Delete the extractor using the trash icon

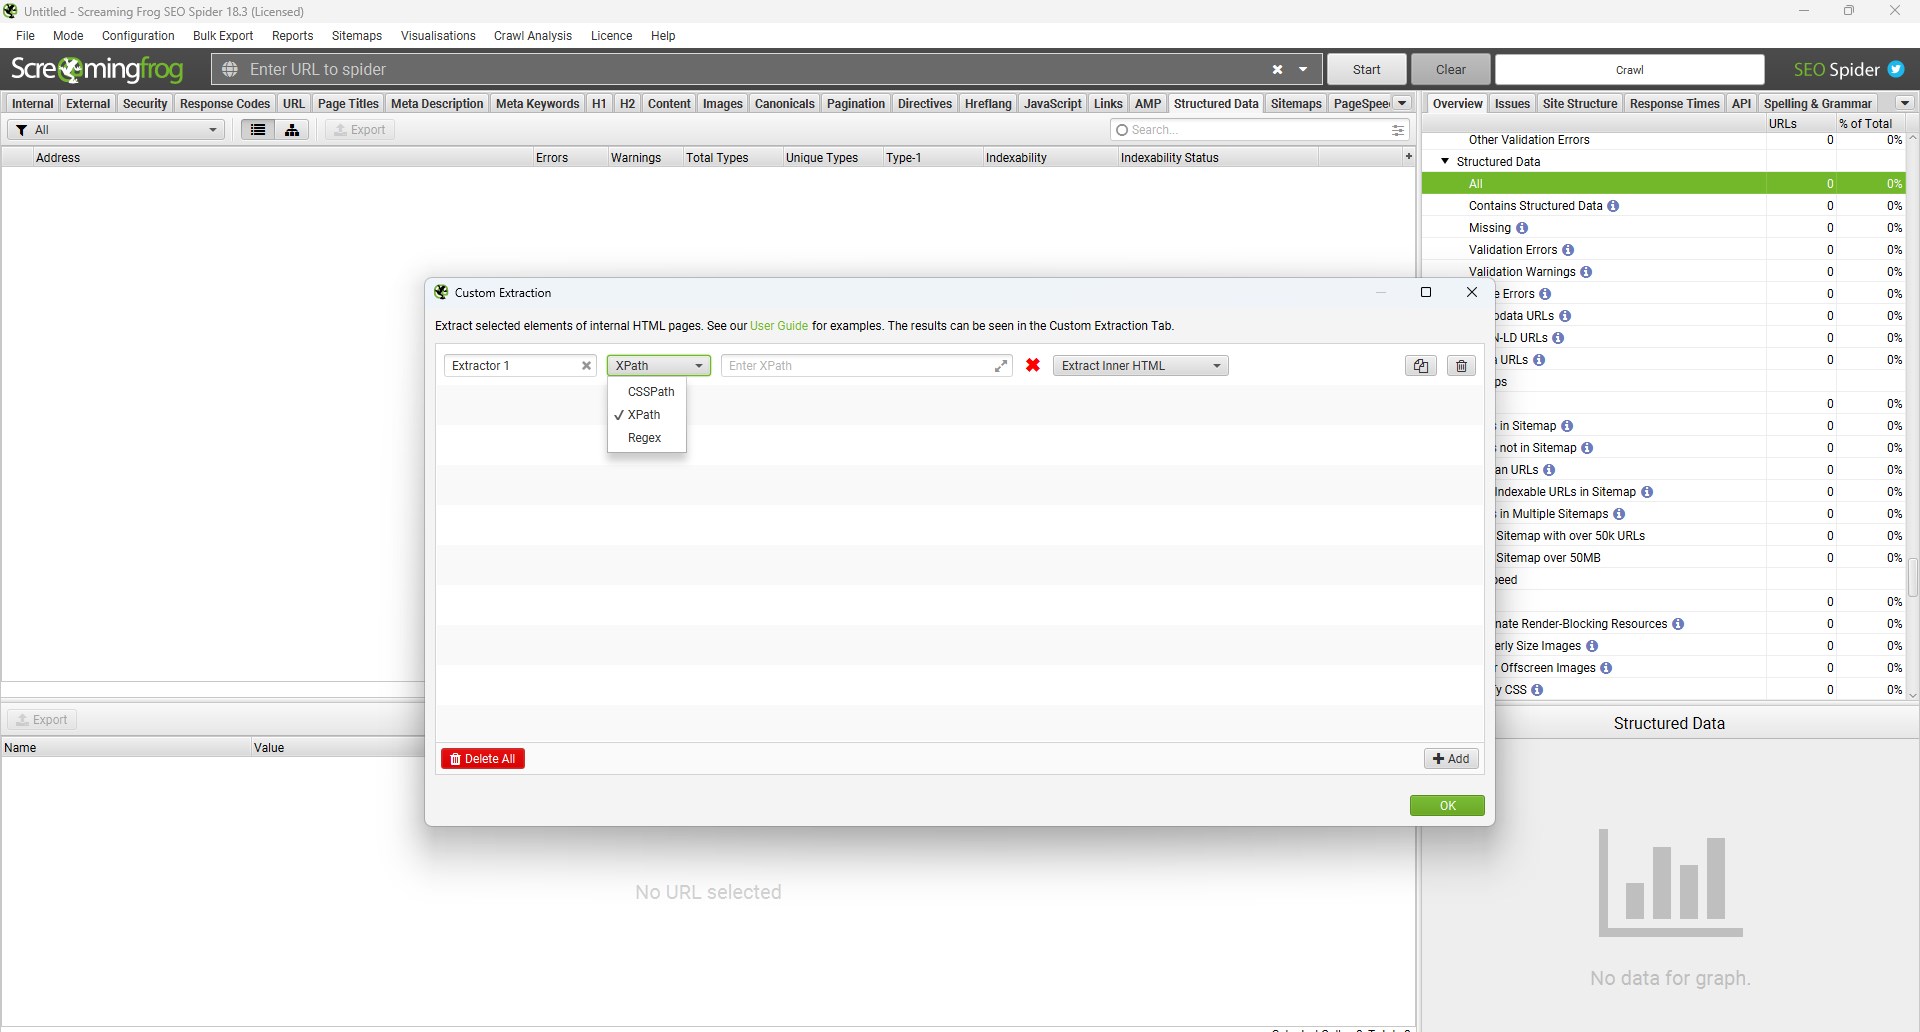[x=1461, y=365]
